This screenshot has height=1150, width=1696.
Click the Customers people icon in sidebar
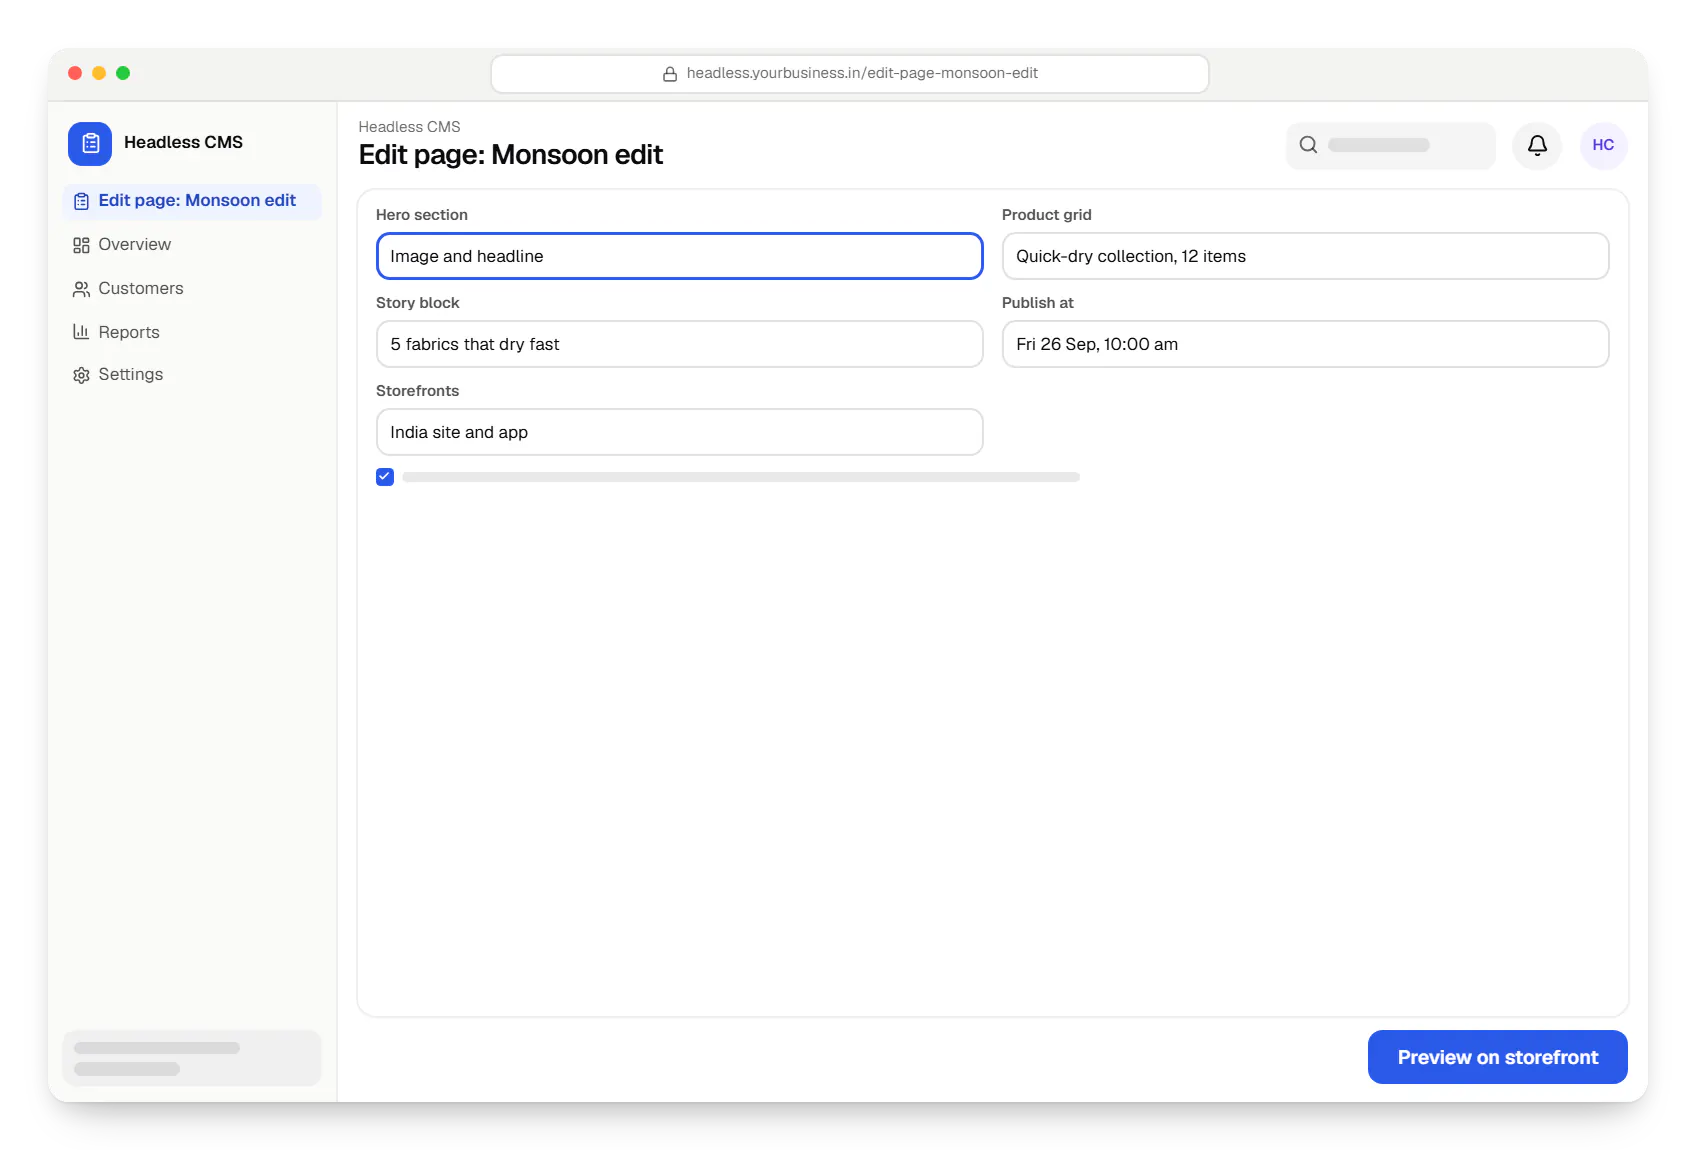tap(81, 289)
